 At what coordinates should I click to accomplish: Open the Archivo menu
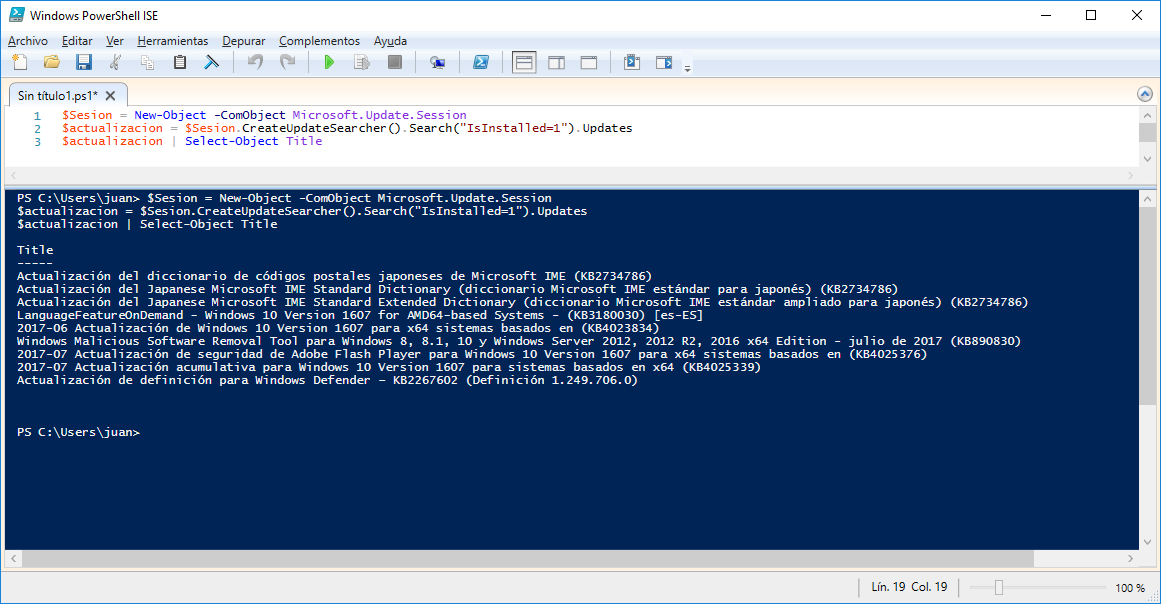pos(27,41)
